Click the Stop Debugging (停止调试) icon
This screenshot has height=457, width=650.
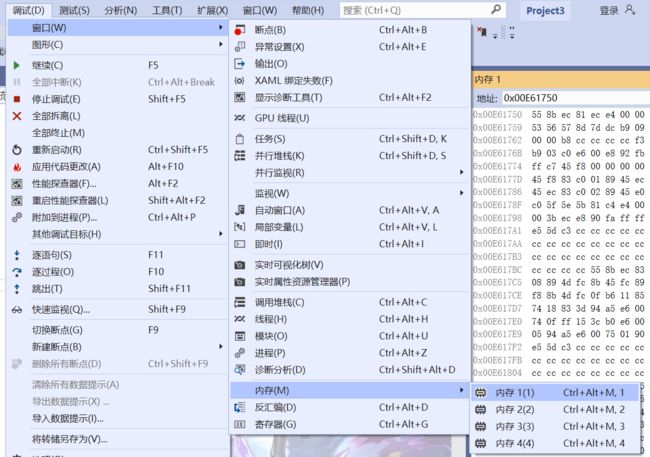click(x=17, y=99)
